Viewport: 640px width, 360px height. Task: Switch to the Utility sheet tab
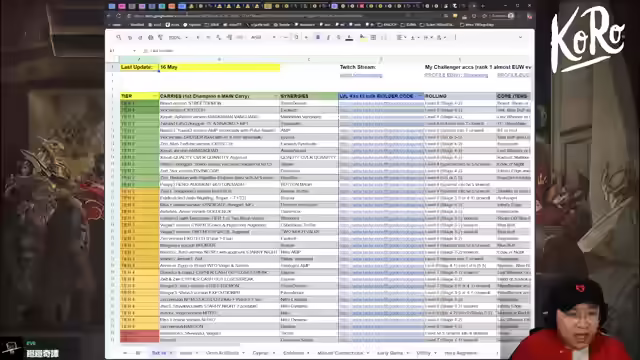pyautogui.click(x=423, y=353)
